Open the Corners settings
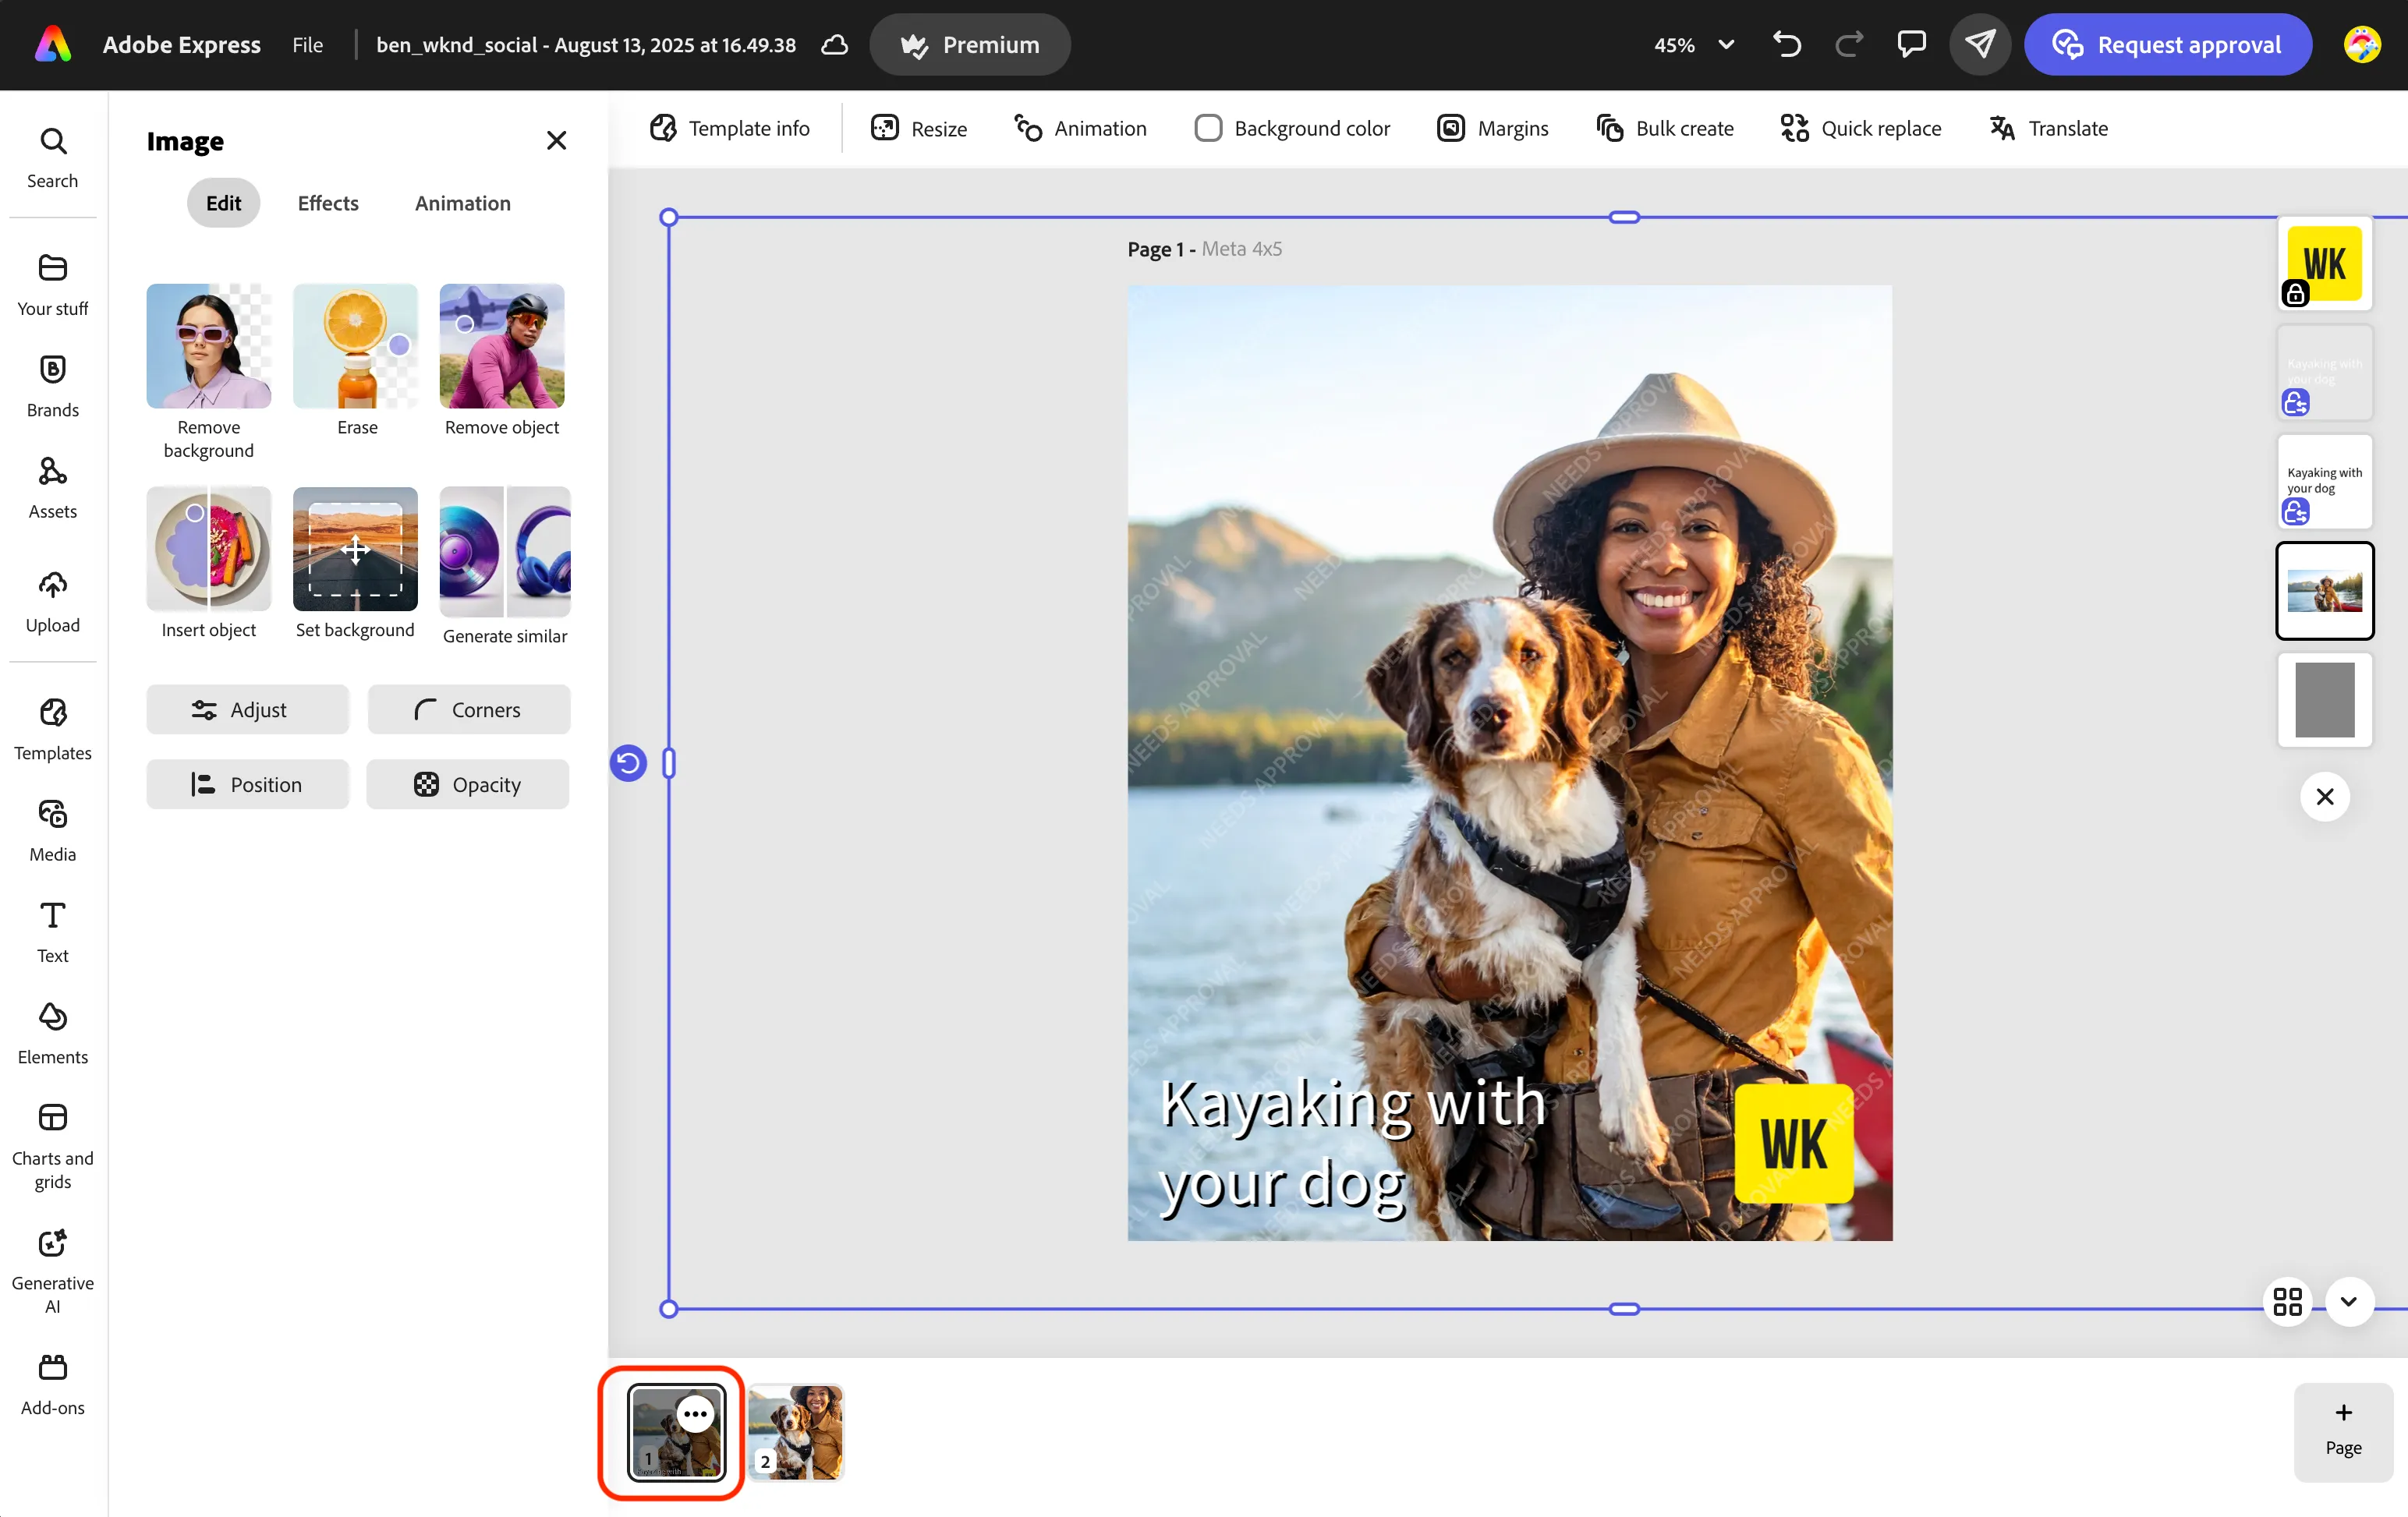Viewport: 2408px width, 1517px height. [x=468, y=709]
